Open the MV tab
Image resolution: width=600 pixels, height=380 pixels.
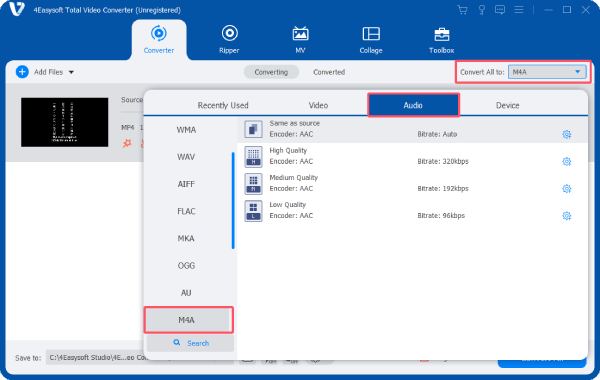[300, 39]
